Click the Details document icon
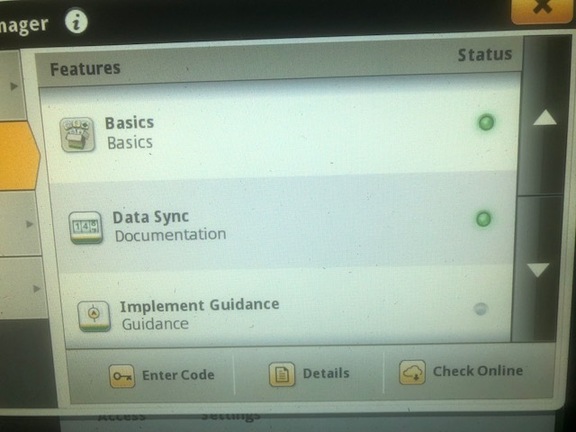This screenshot has width=576, height=432. [x=282, y=374]
